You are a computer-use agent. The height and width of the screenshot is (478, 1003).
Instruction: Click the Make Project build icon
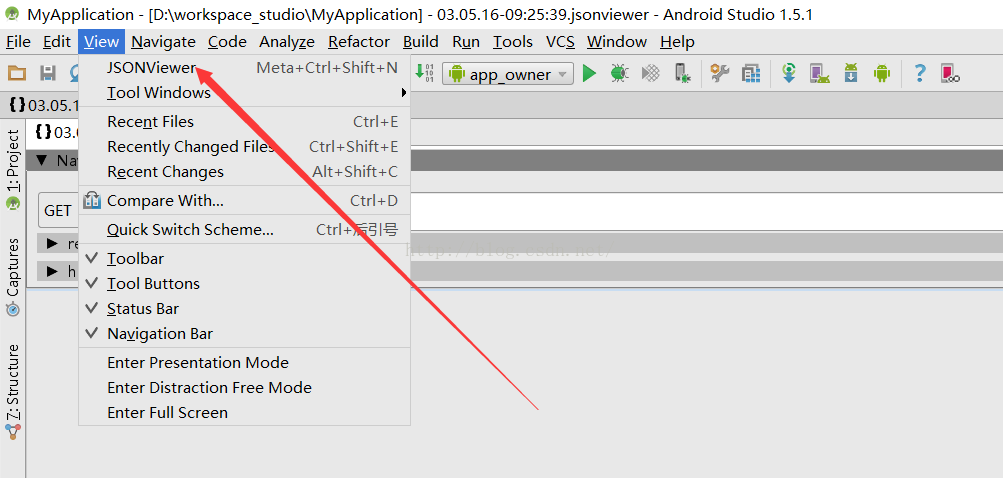[x=425, y=72]
